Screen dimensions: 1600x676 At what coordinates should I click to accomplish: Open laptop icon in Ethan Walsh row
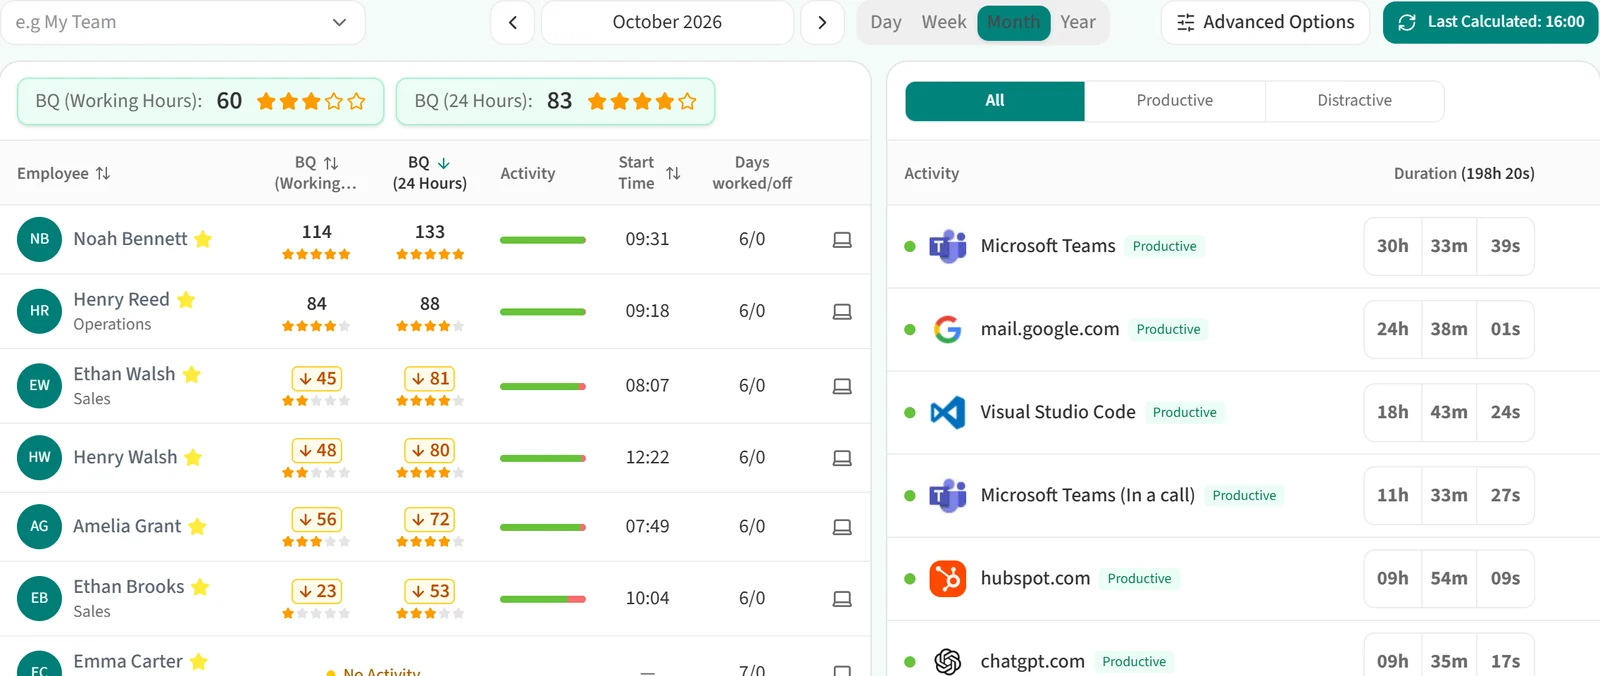842,386
